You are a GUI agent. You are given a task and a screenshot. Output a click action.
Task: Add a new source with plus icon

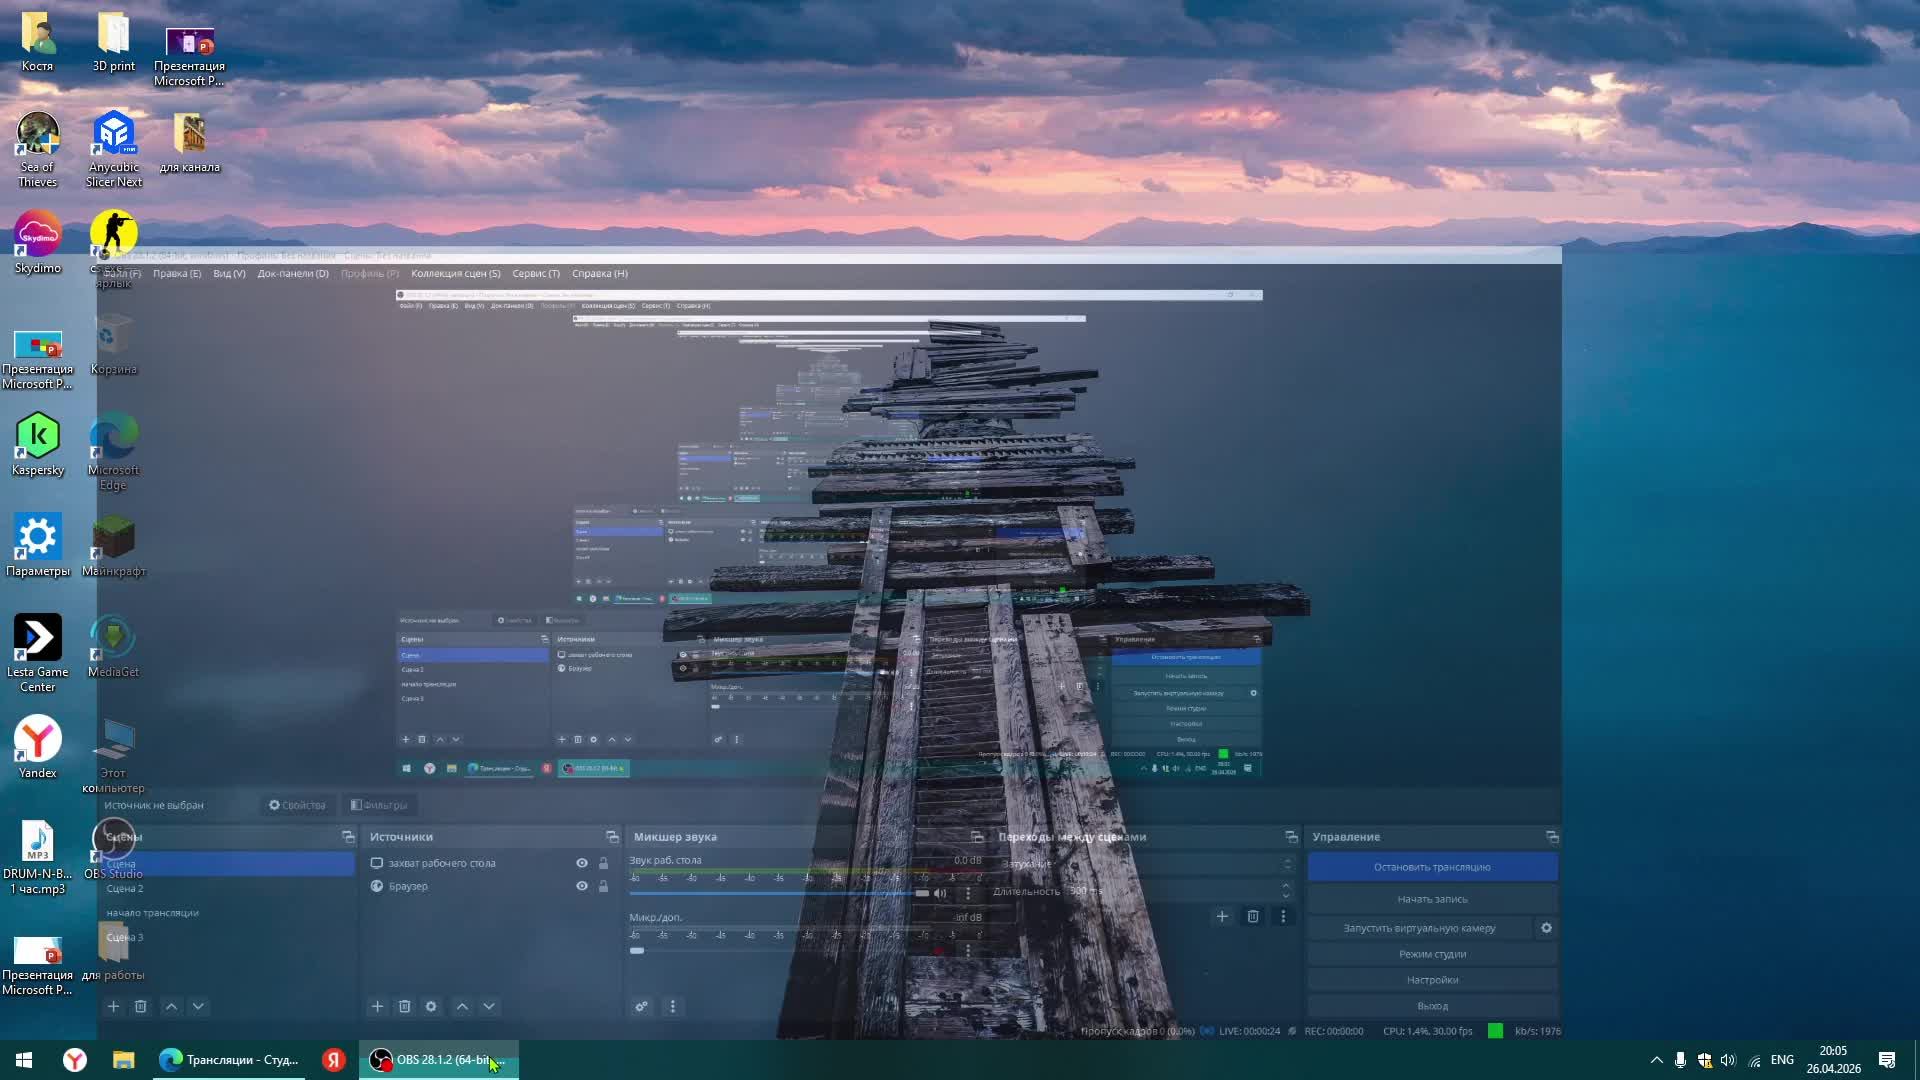(377, 1006)
